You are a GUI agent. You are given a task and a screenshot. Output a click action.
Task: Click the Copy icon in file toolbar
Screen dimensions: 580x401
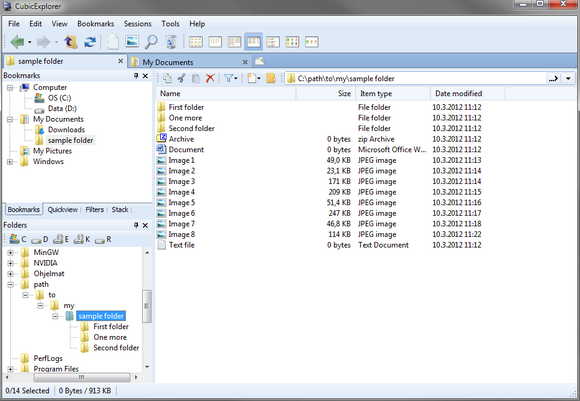pos(167,78)
